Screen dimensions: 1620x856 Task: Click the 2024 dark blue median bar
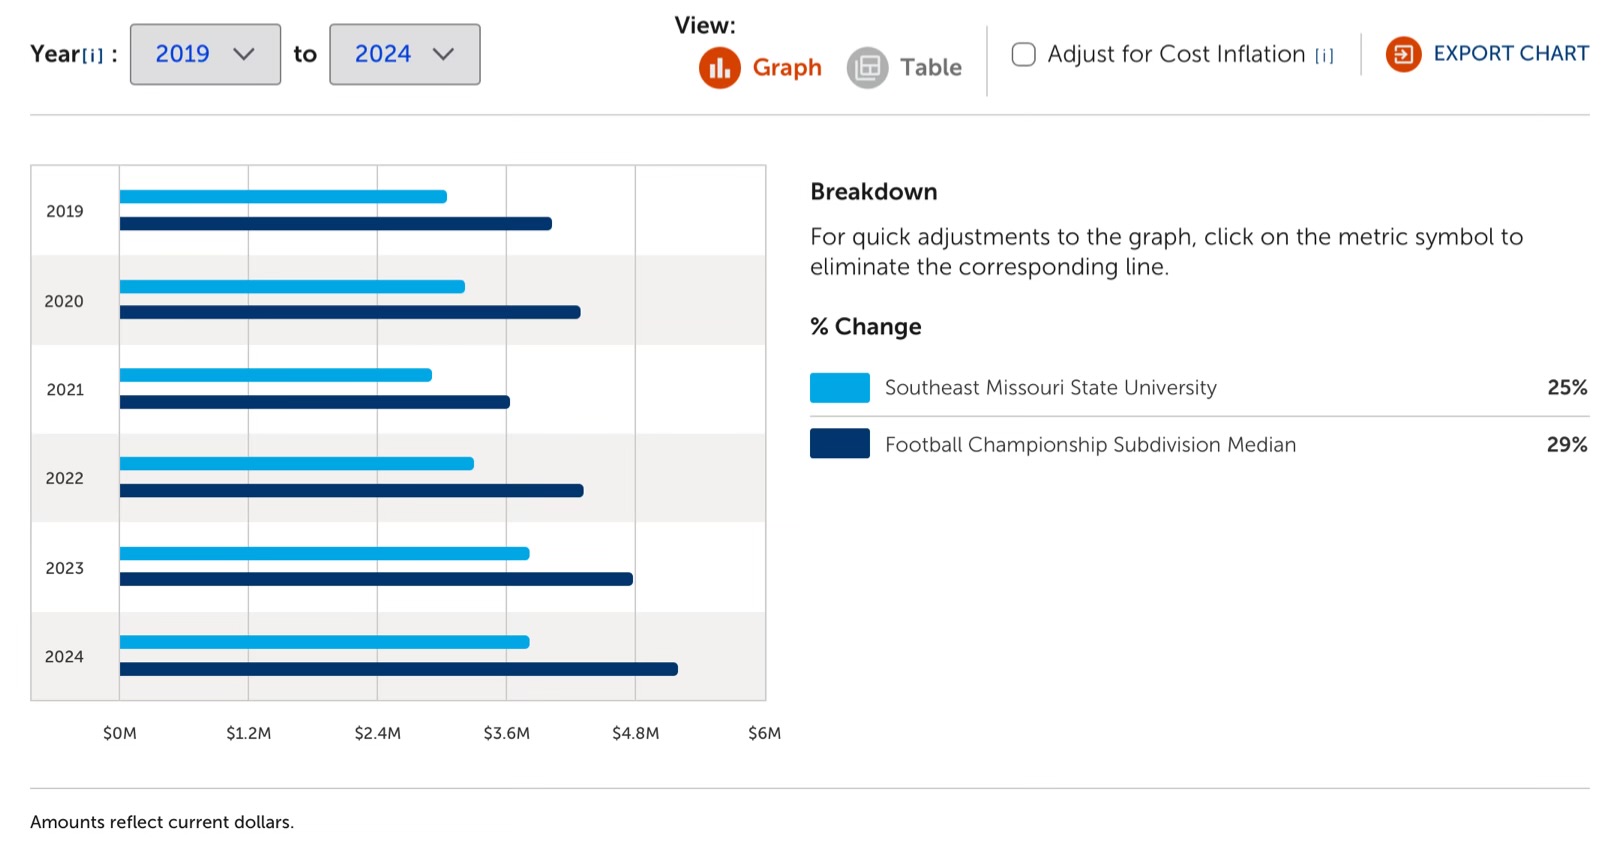tap(398, 669)
